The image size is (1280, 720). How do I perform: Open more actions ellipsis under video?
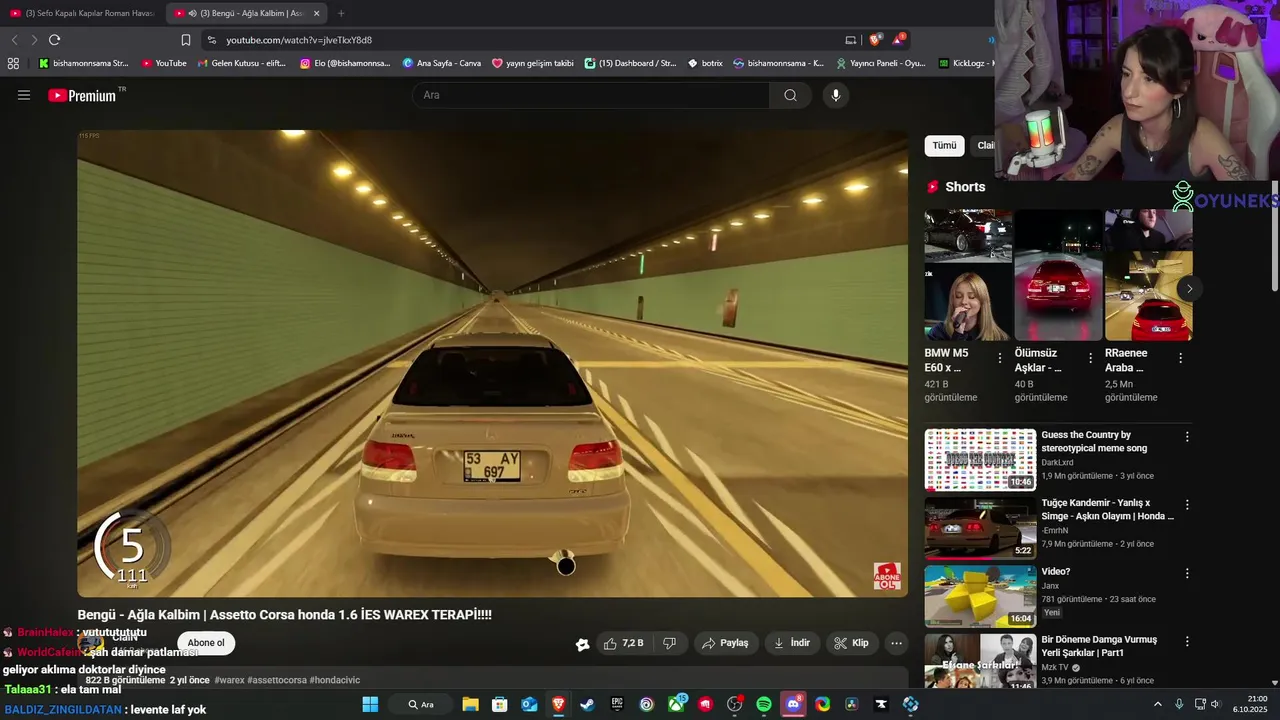897,643
